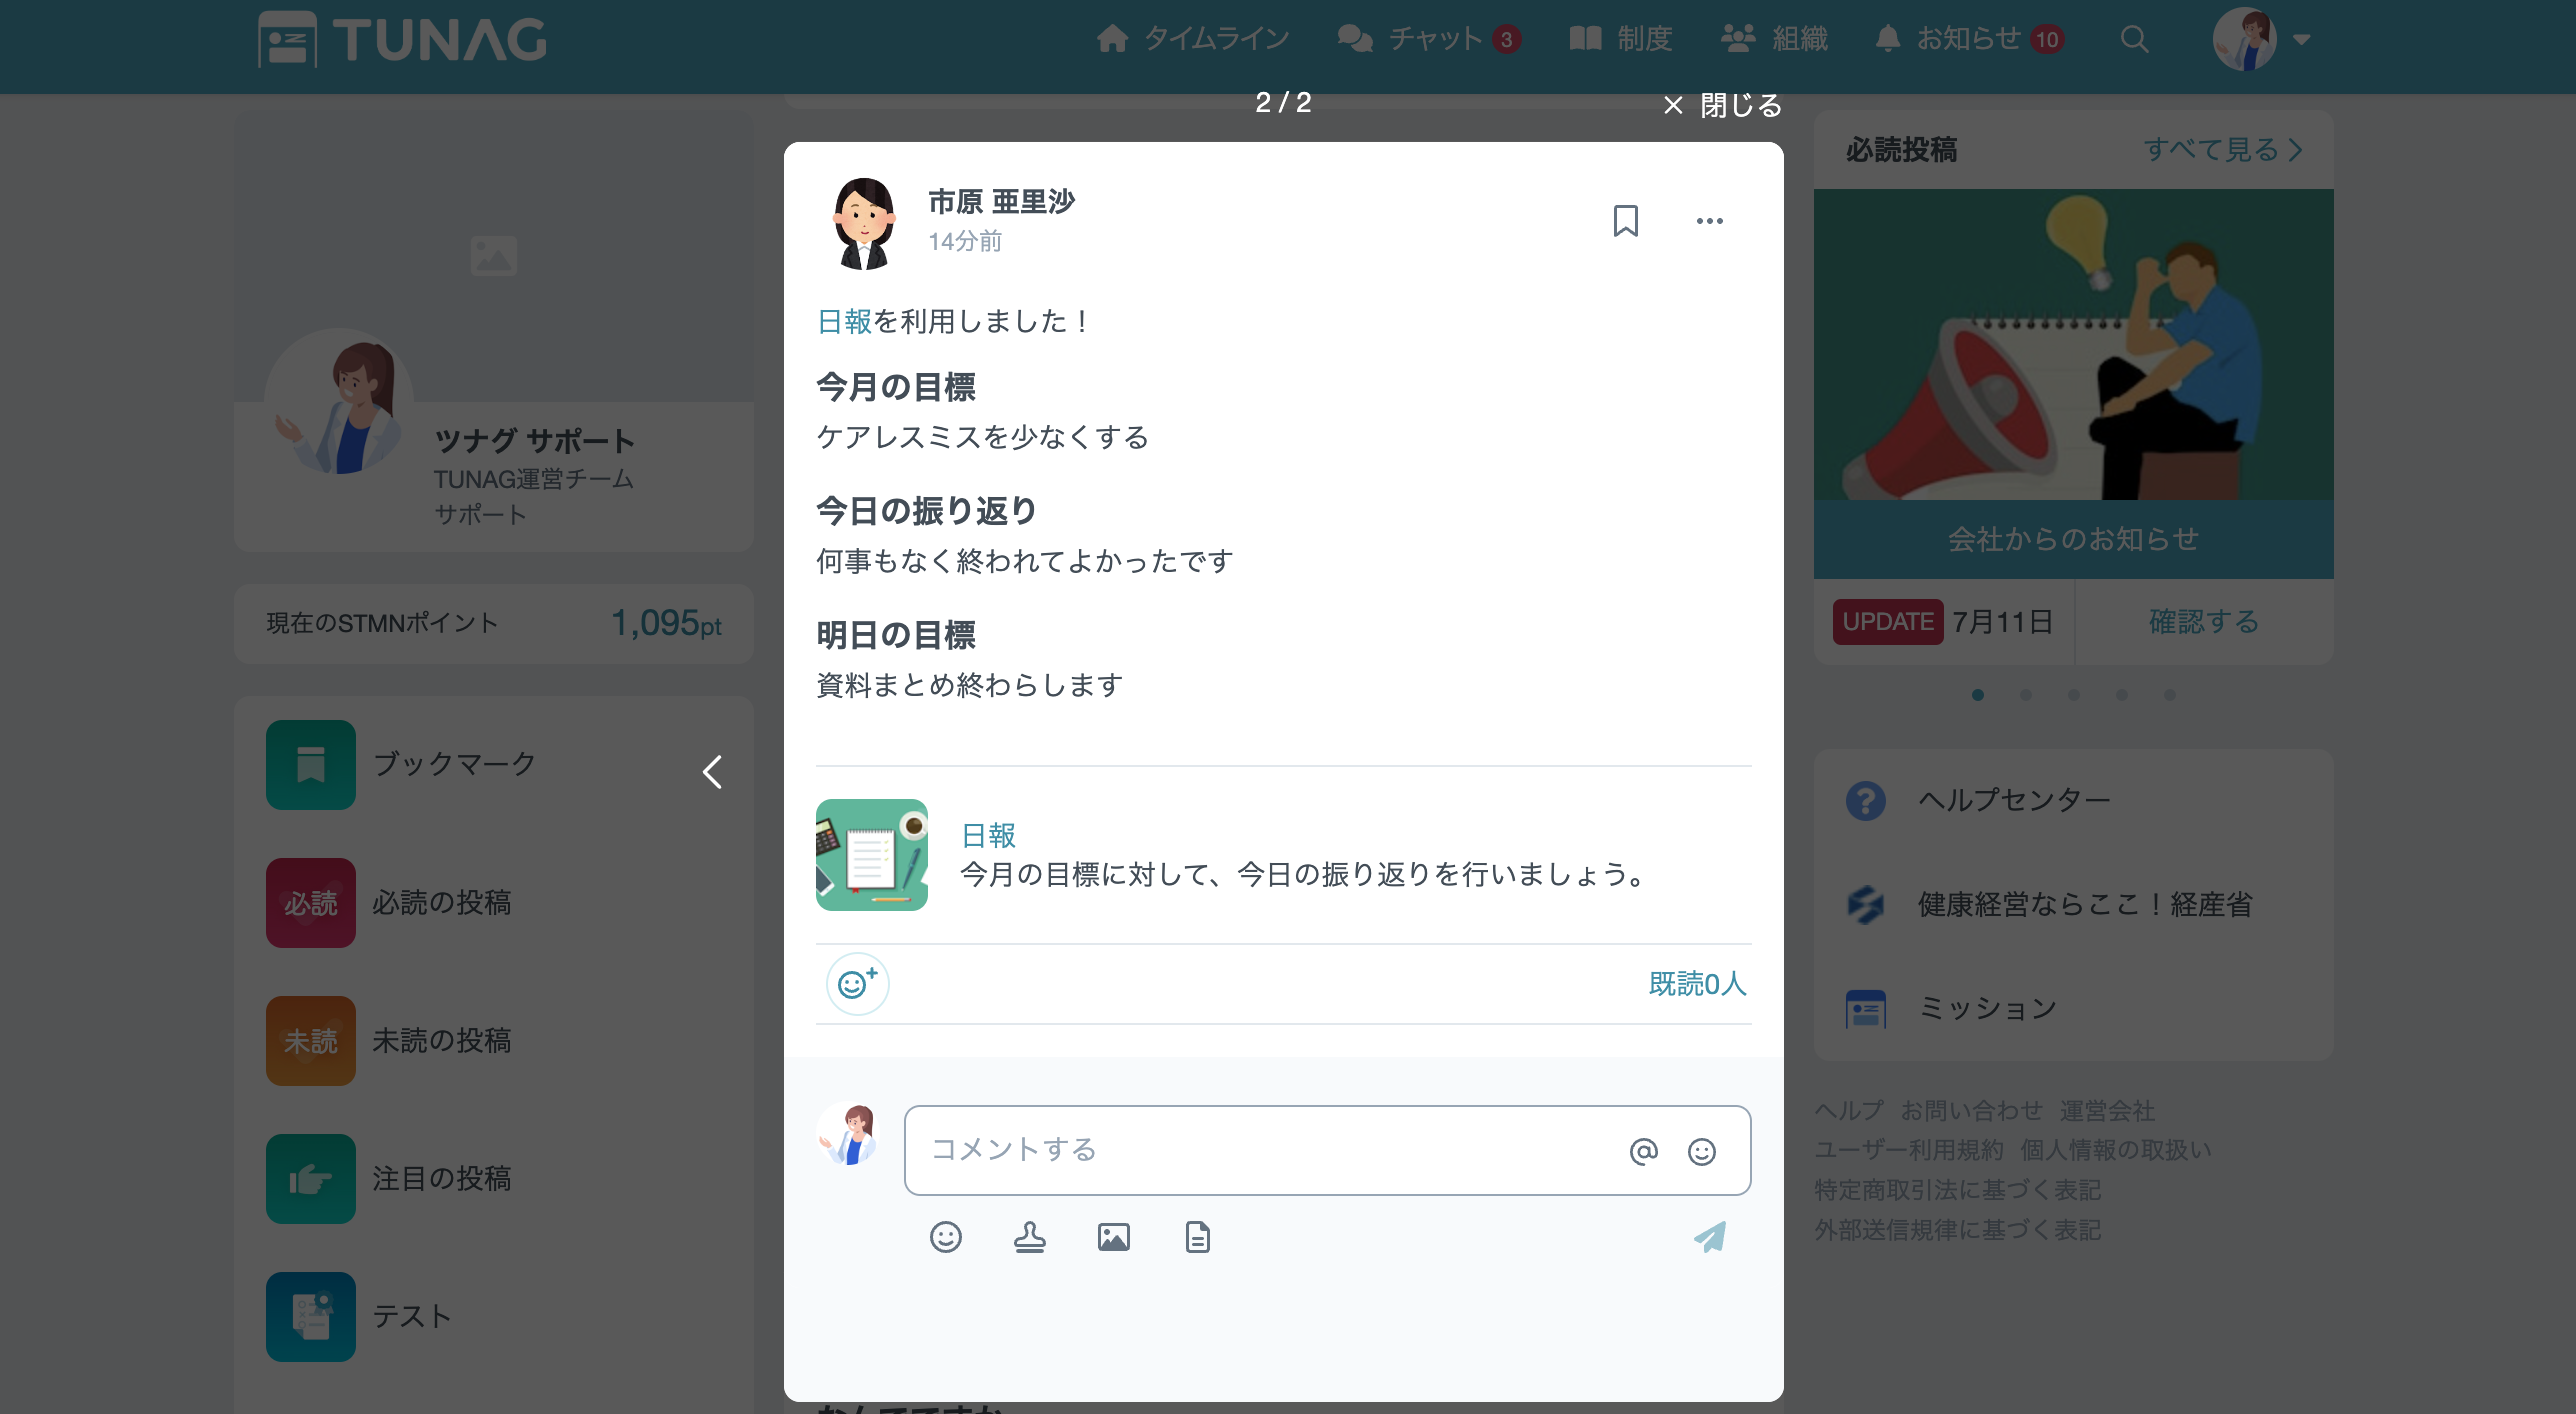2576x1414 pixels.
Task: View the 既読0人 readers list
Action: [1698, 984]
